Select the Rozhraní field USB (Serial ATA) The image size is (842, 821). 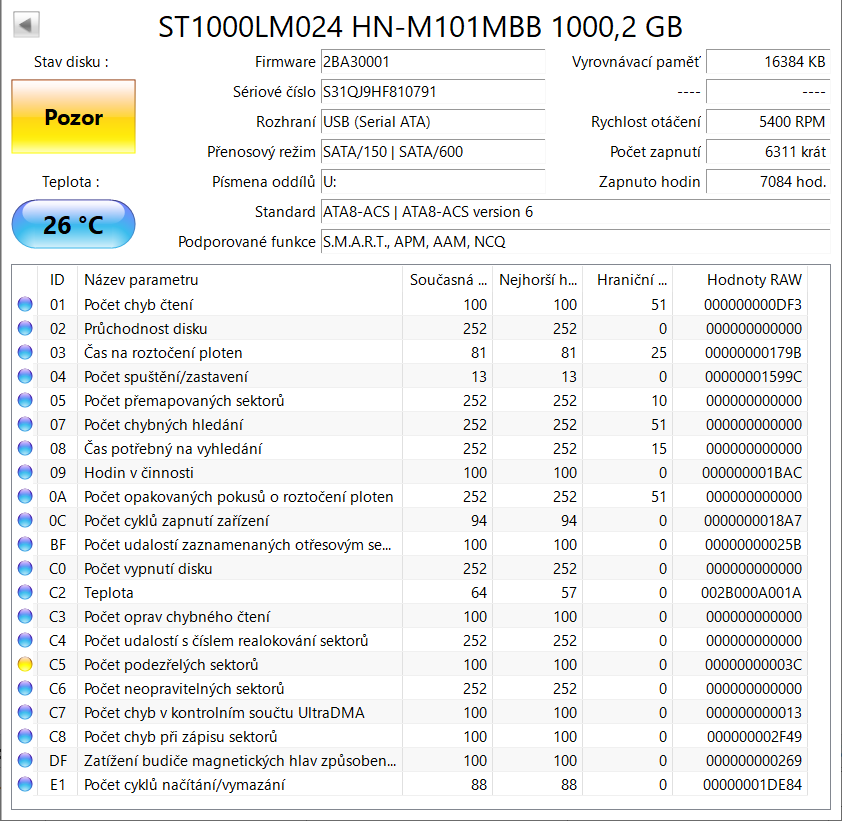(x=432, y=122)
